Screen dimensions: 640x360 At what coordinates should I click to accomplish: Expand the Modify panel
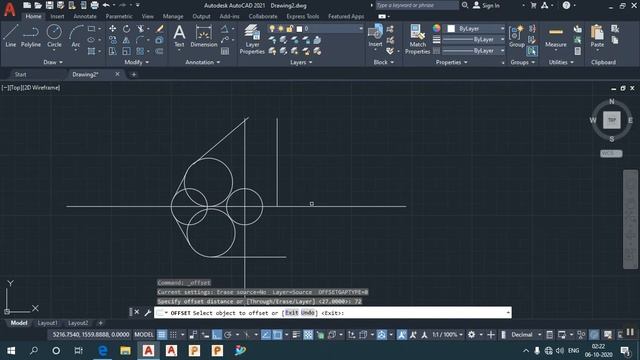point(137,62)
